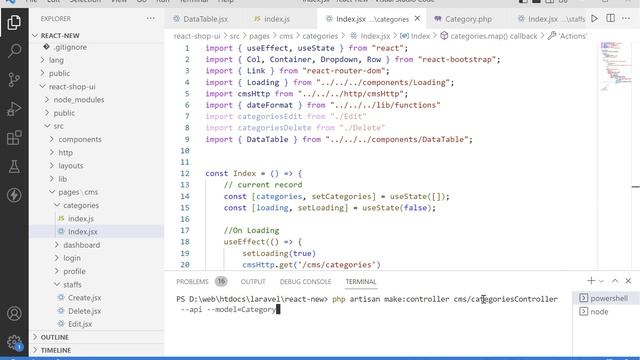Viewport: 640px width, 360px height.
Task: Open the Testing flask view
Action: click(x=14, y=167)
